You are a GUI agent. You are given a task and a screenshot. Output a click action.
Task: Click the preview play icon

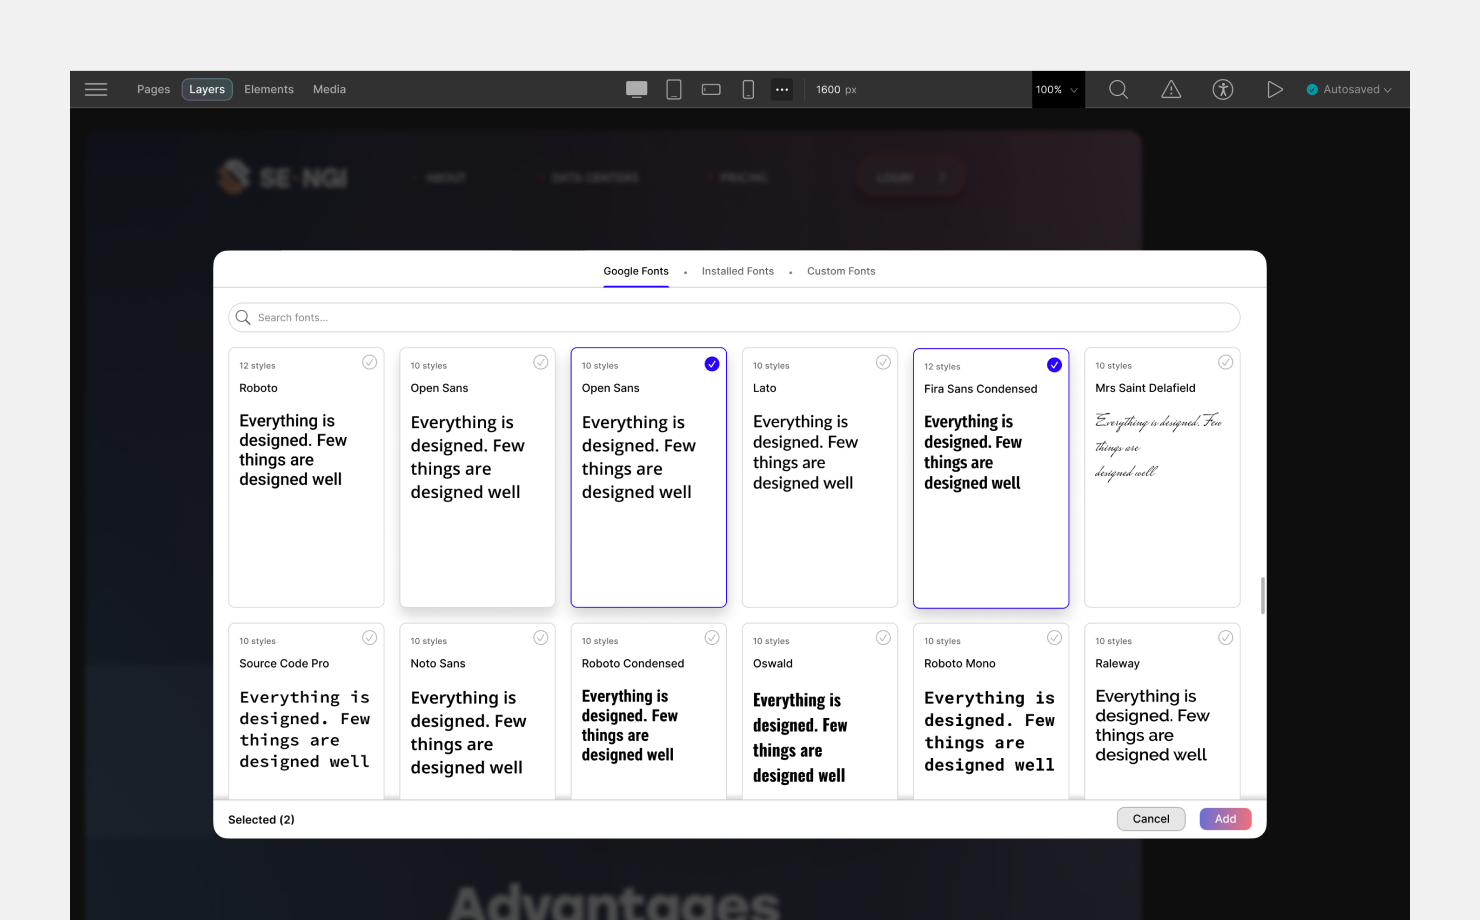click(1275, 89)
